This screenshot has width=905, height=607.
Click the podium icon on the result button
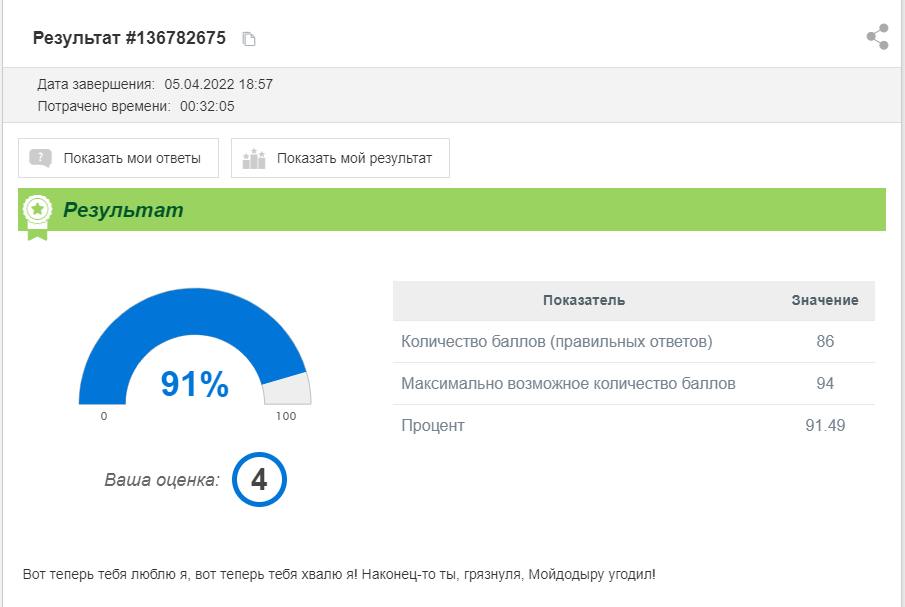click(x=254, y=158)
